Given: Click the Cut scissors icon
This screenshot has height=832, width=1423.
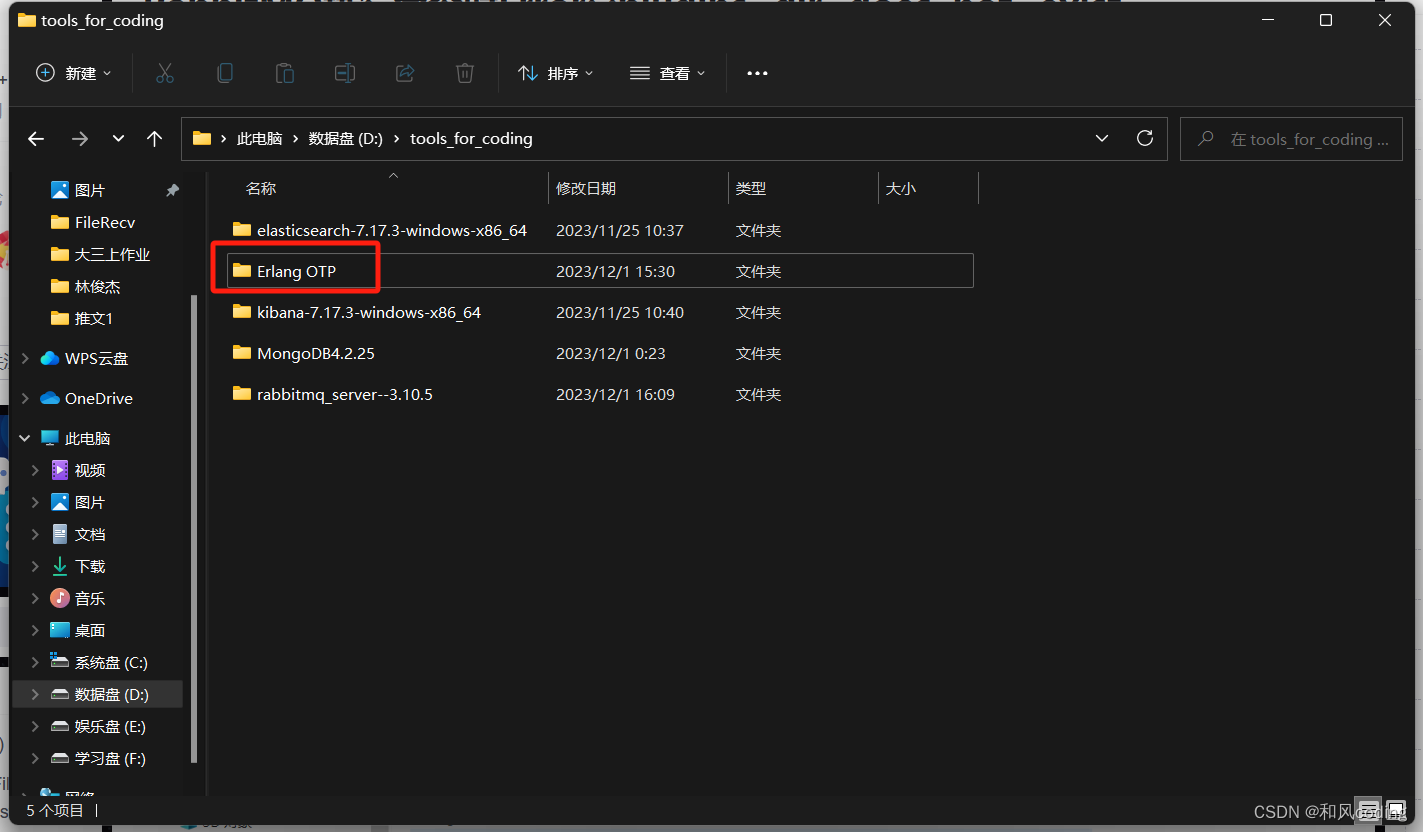Looking at the screenshot, I should pyautogui.click(x=165, y=73).
